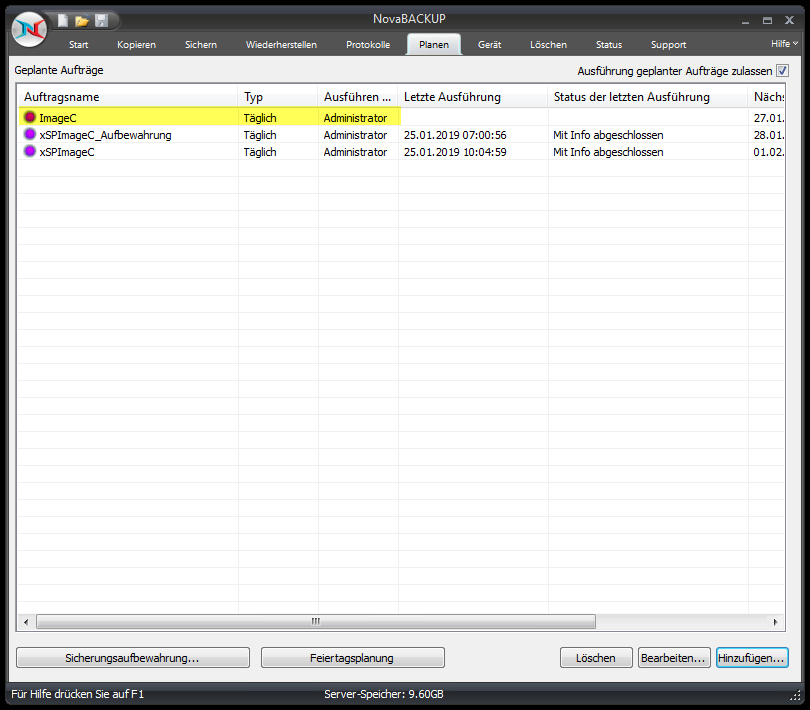The image size is (810, 710).
Task: Click the '28.01.' next run cell
Action: (769, 135)
